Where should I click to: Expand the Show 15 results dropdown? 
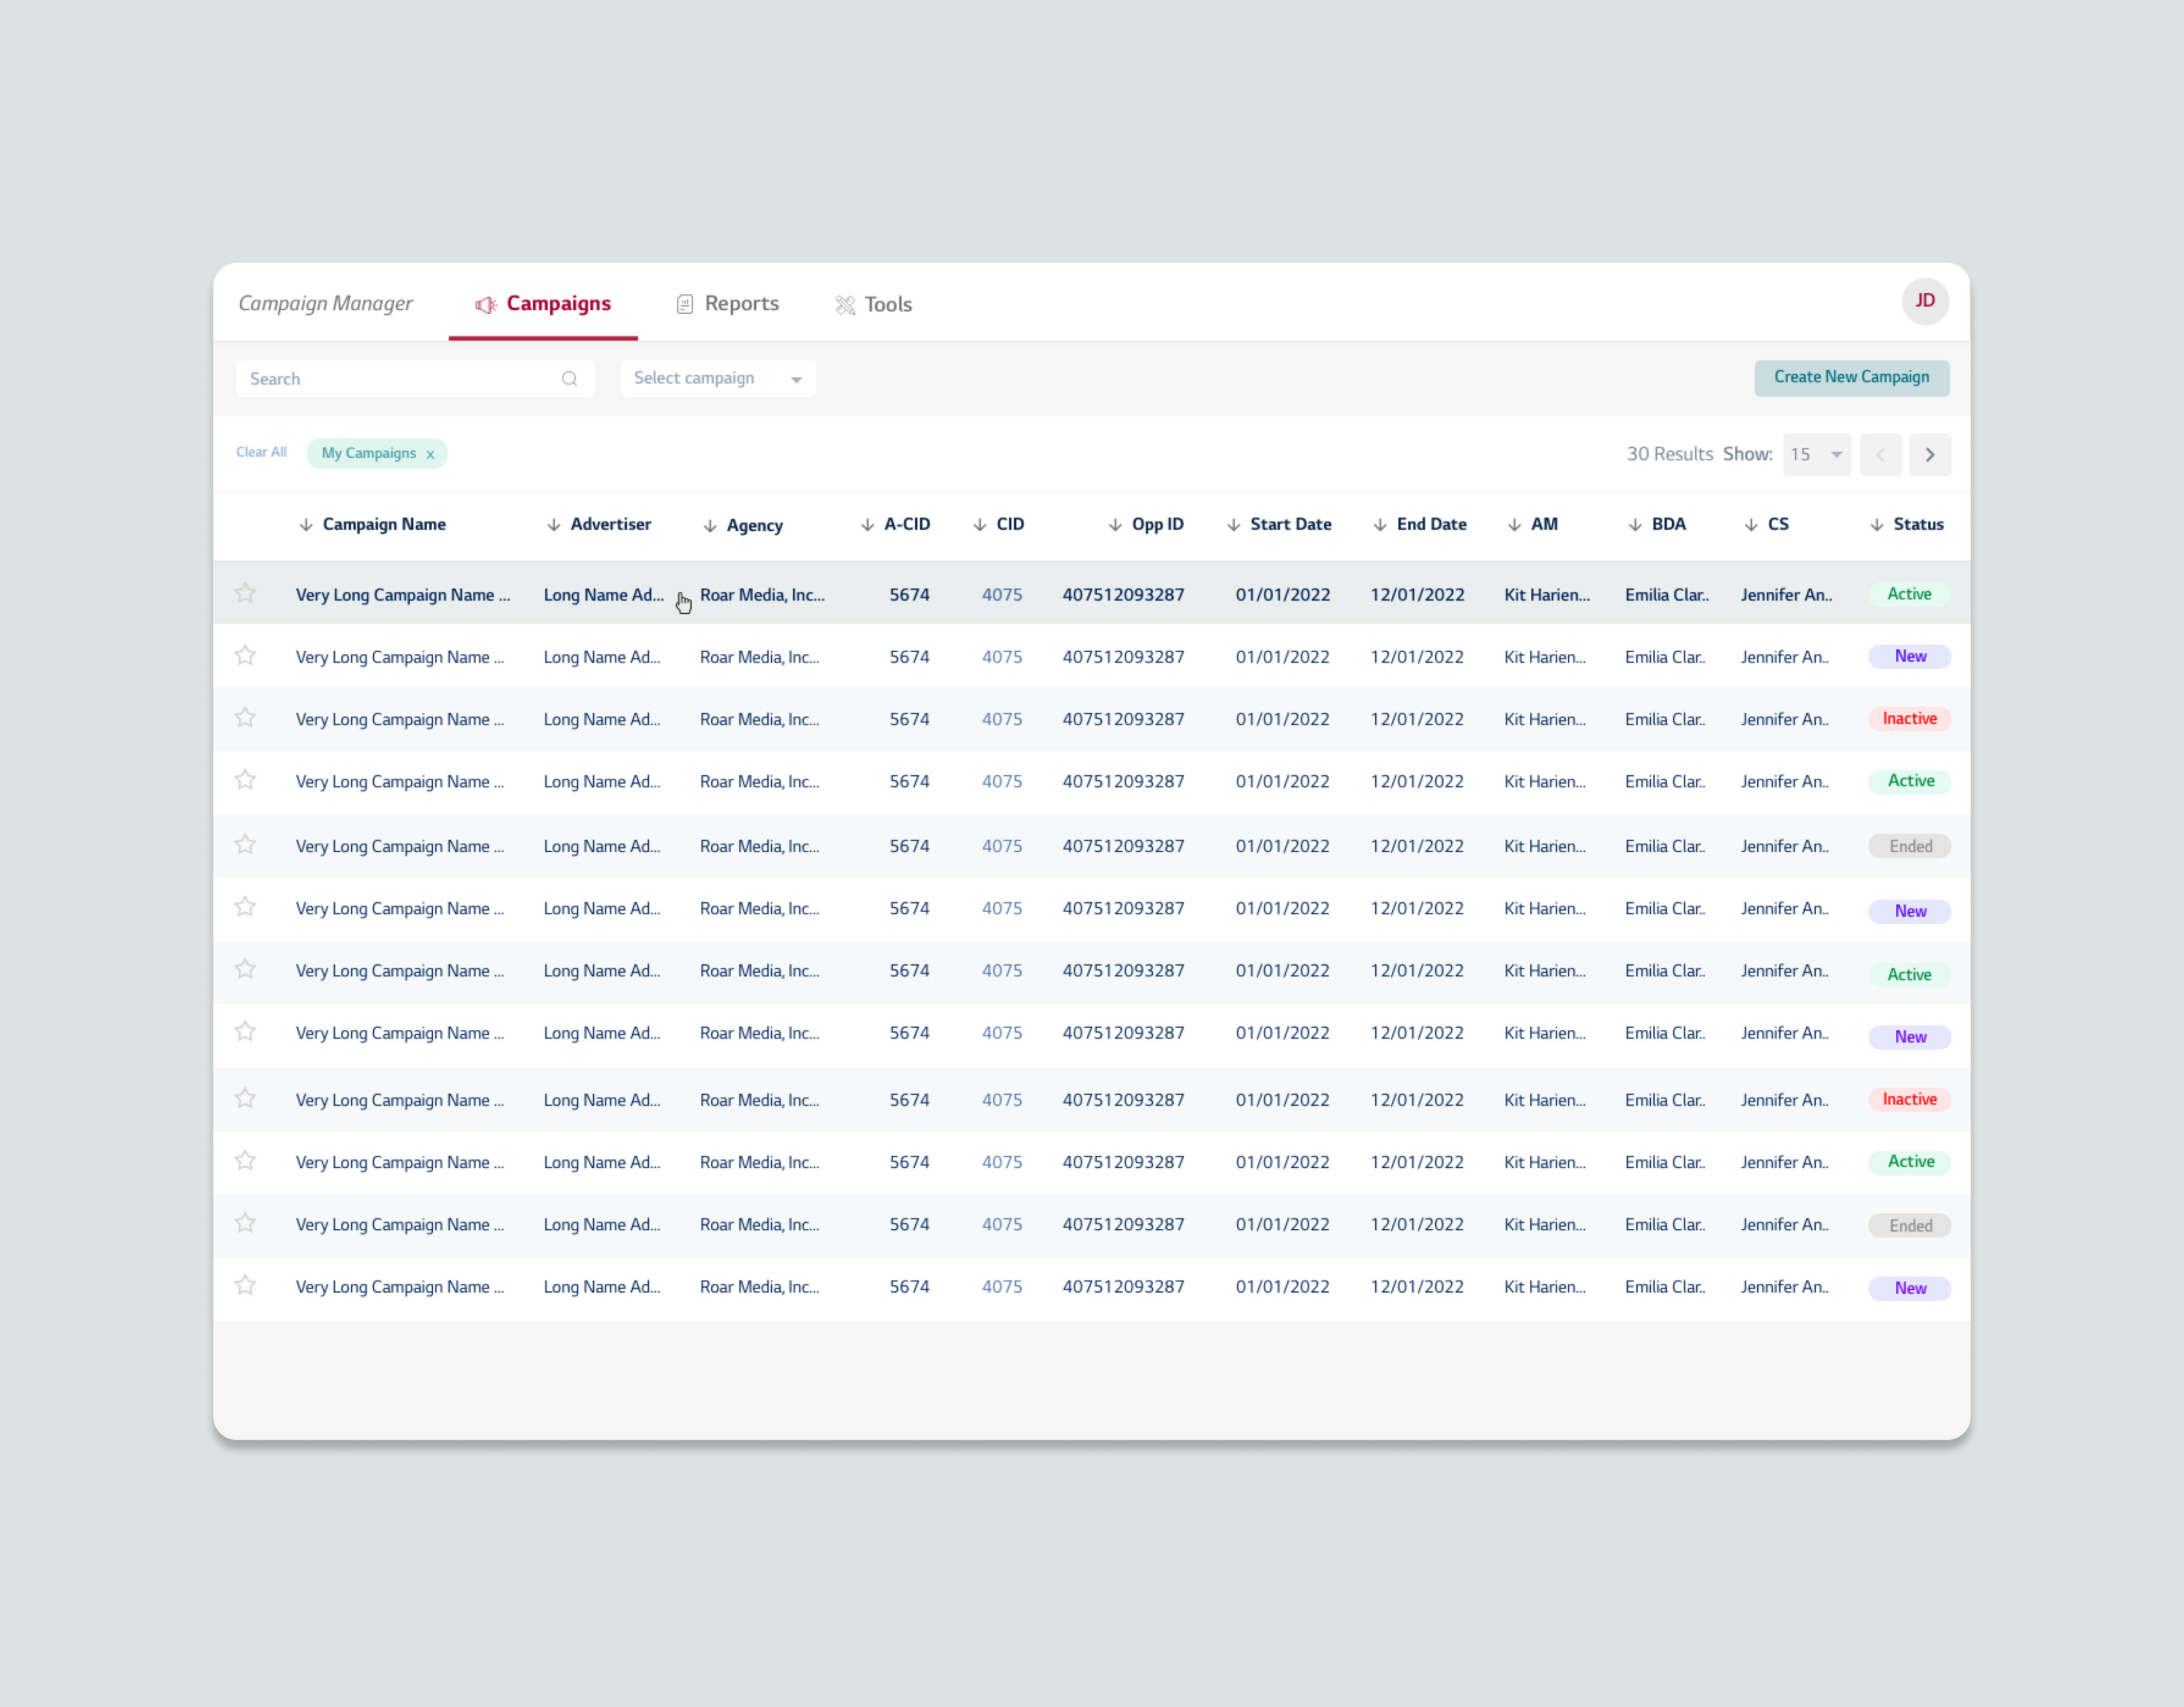(x=1816, y=455)
